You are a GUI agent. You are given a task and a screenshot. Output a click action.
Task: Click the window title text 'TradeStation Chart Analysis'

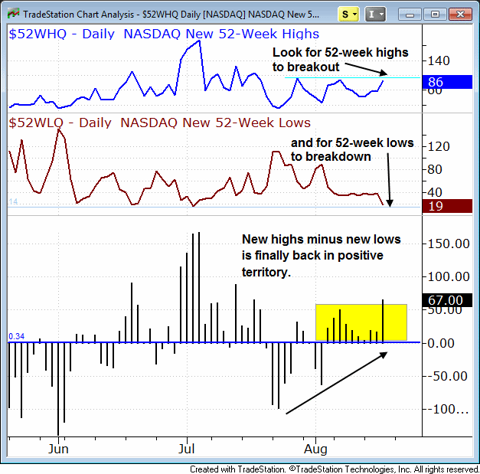click(79, 15)
